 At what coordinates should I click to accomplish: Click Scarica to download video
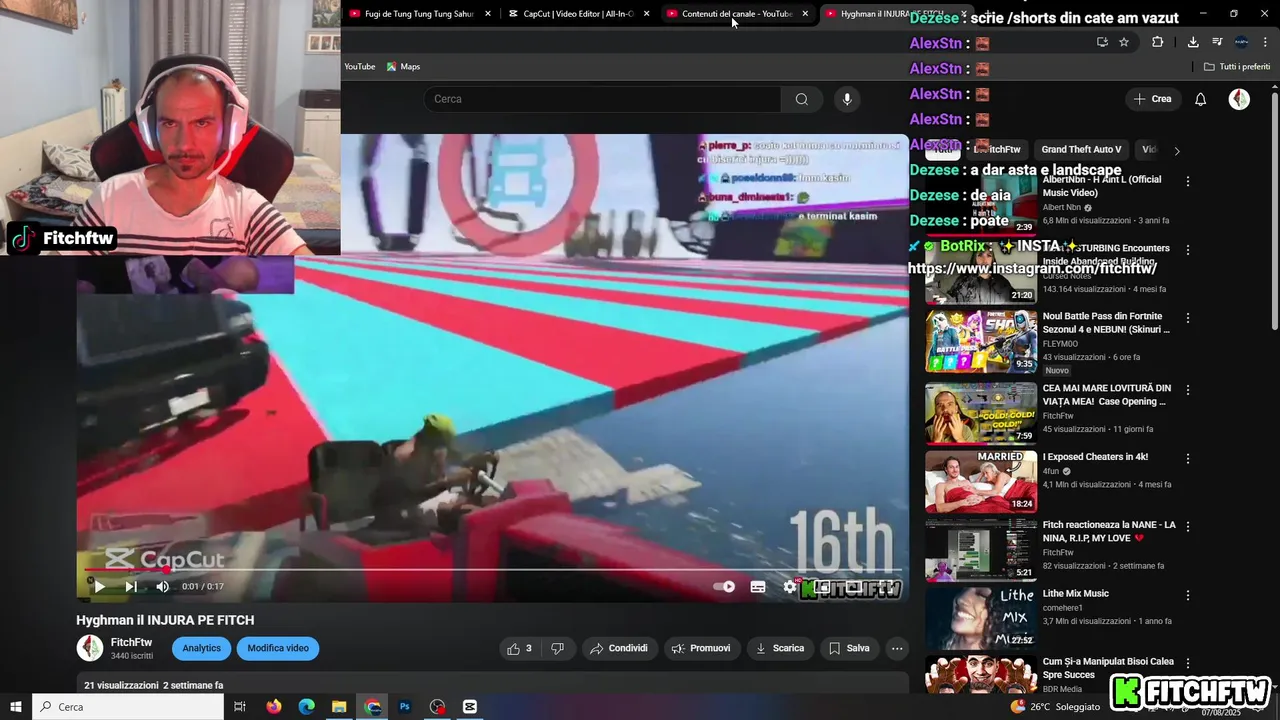[780, 648]
